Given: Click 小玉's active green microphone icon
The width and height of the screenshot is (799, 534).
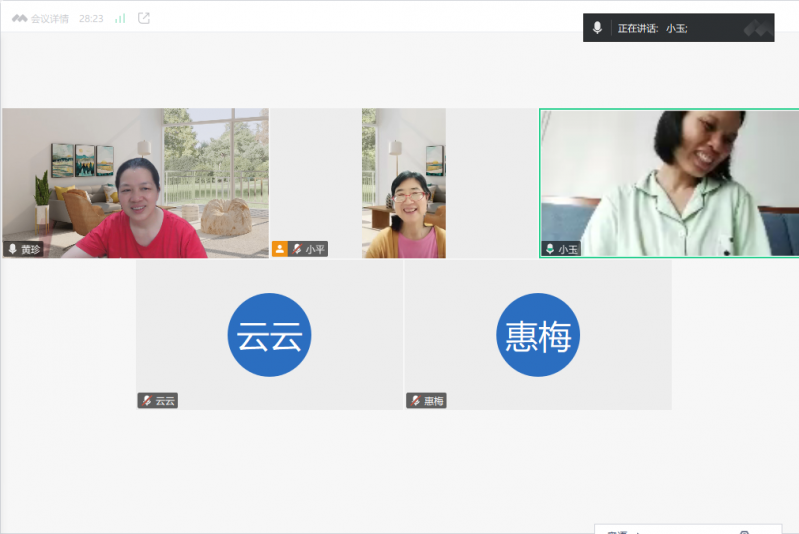Looking at the screenshot, I should click(x=549, y=249).
